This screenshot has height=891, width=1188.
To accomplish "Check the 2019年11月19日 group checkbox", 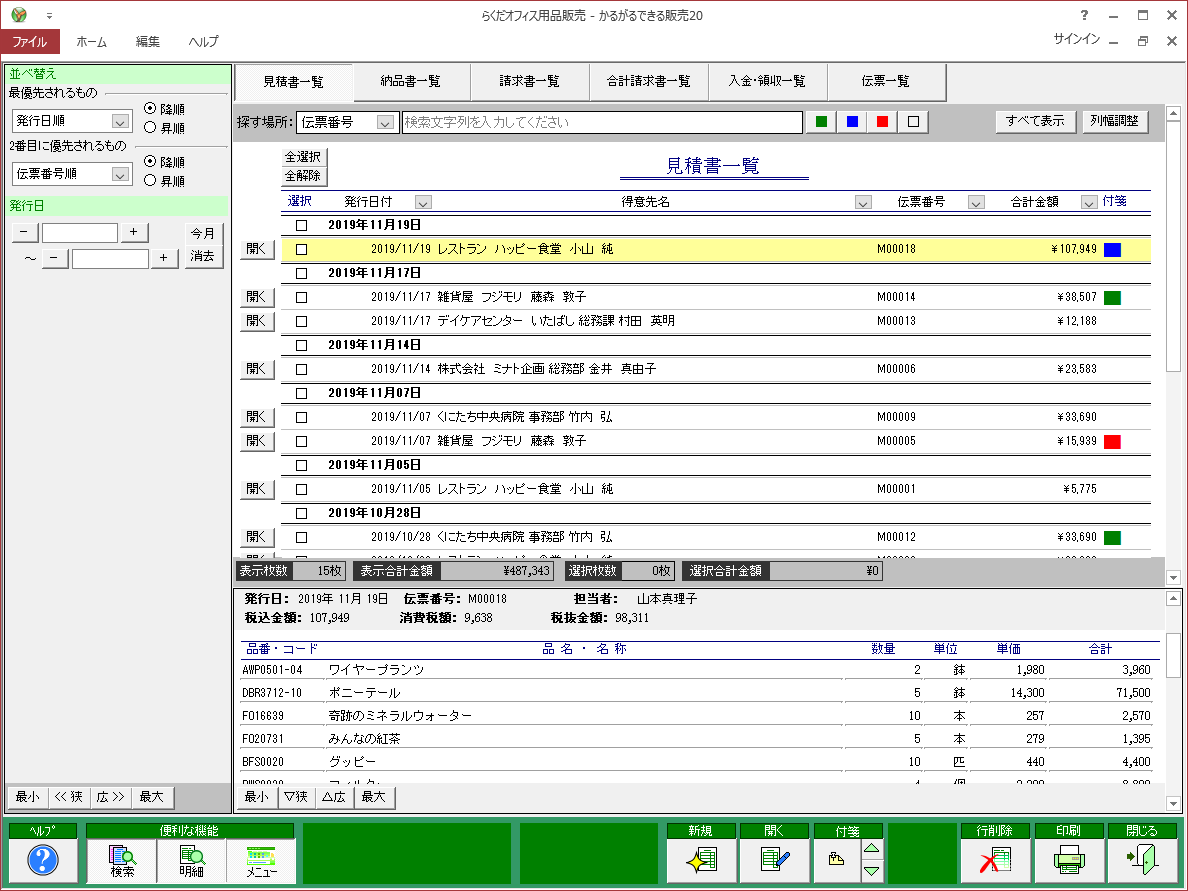I will [302, 225].
